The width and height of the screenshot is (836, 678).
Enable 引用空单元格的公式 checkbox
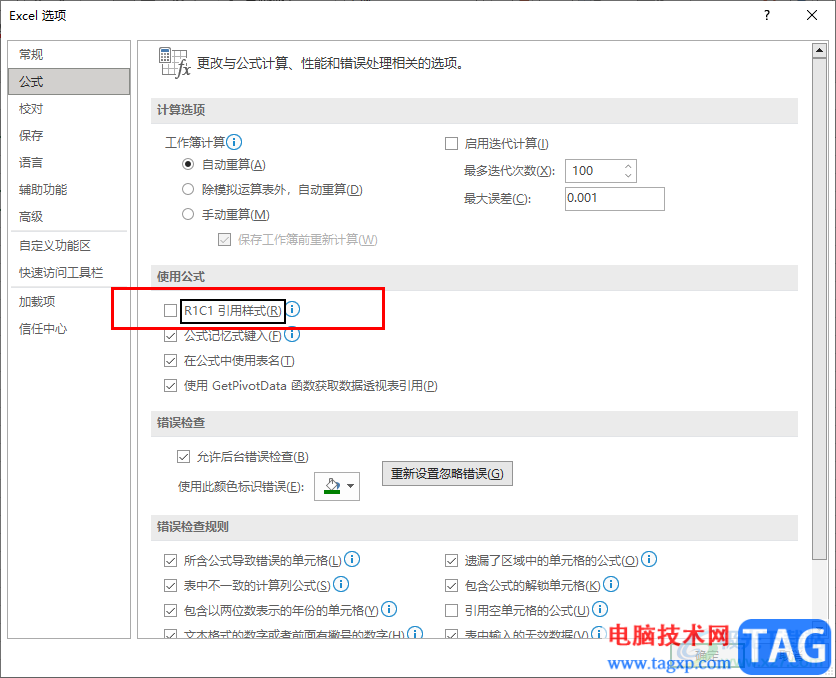[452, 610]
